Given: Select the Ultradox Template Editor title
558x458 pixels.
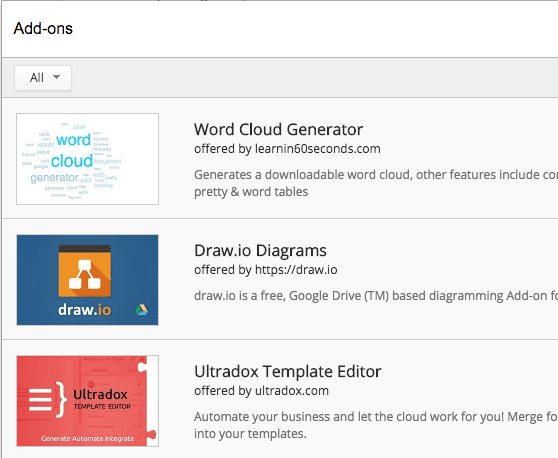Looking at the screenshot, I should click(x=288, y=372).
